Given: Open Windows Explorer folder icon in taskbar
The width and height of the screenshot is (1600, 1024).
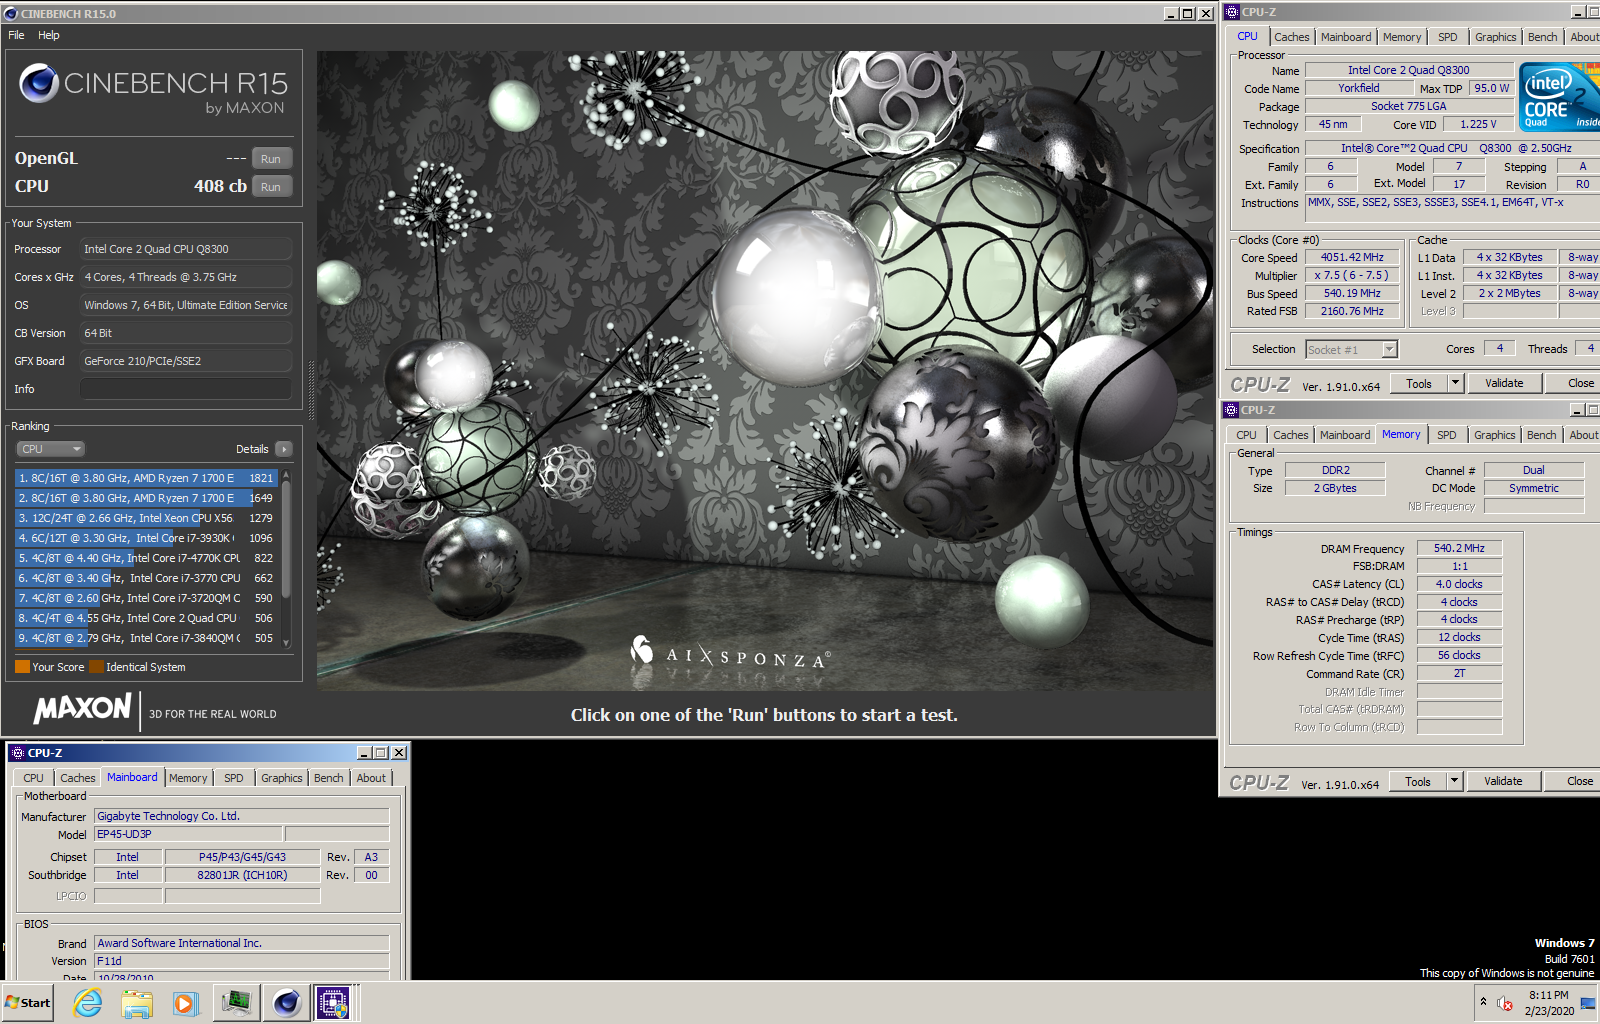Looking at the screenshot, I should point(137,1002).
